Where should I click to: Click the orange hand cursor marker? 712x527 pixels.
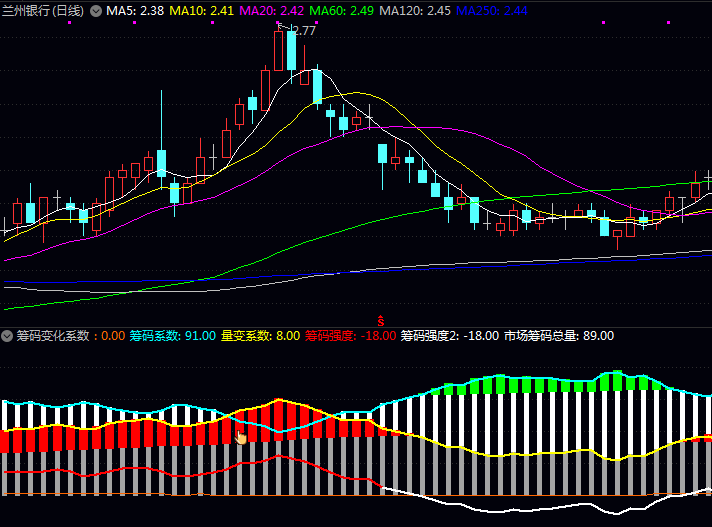coord(240,436)
